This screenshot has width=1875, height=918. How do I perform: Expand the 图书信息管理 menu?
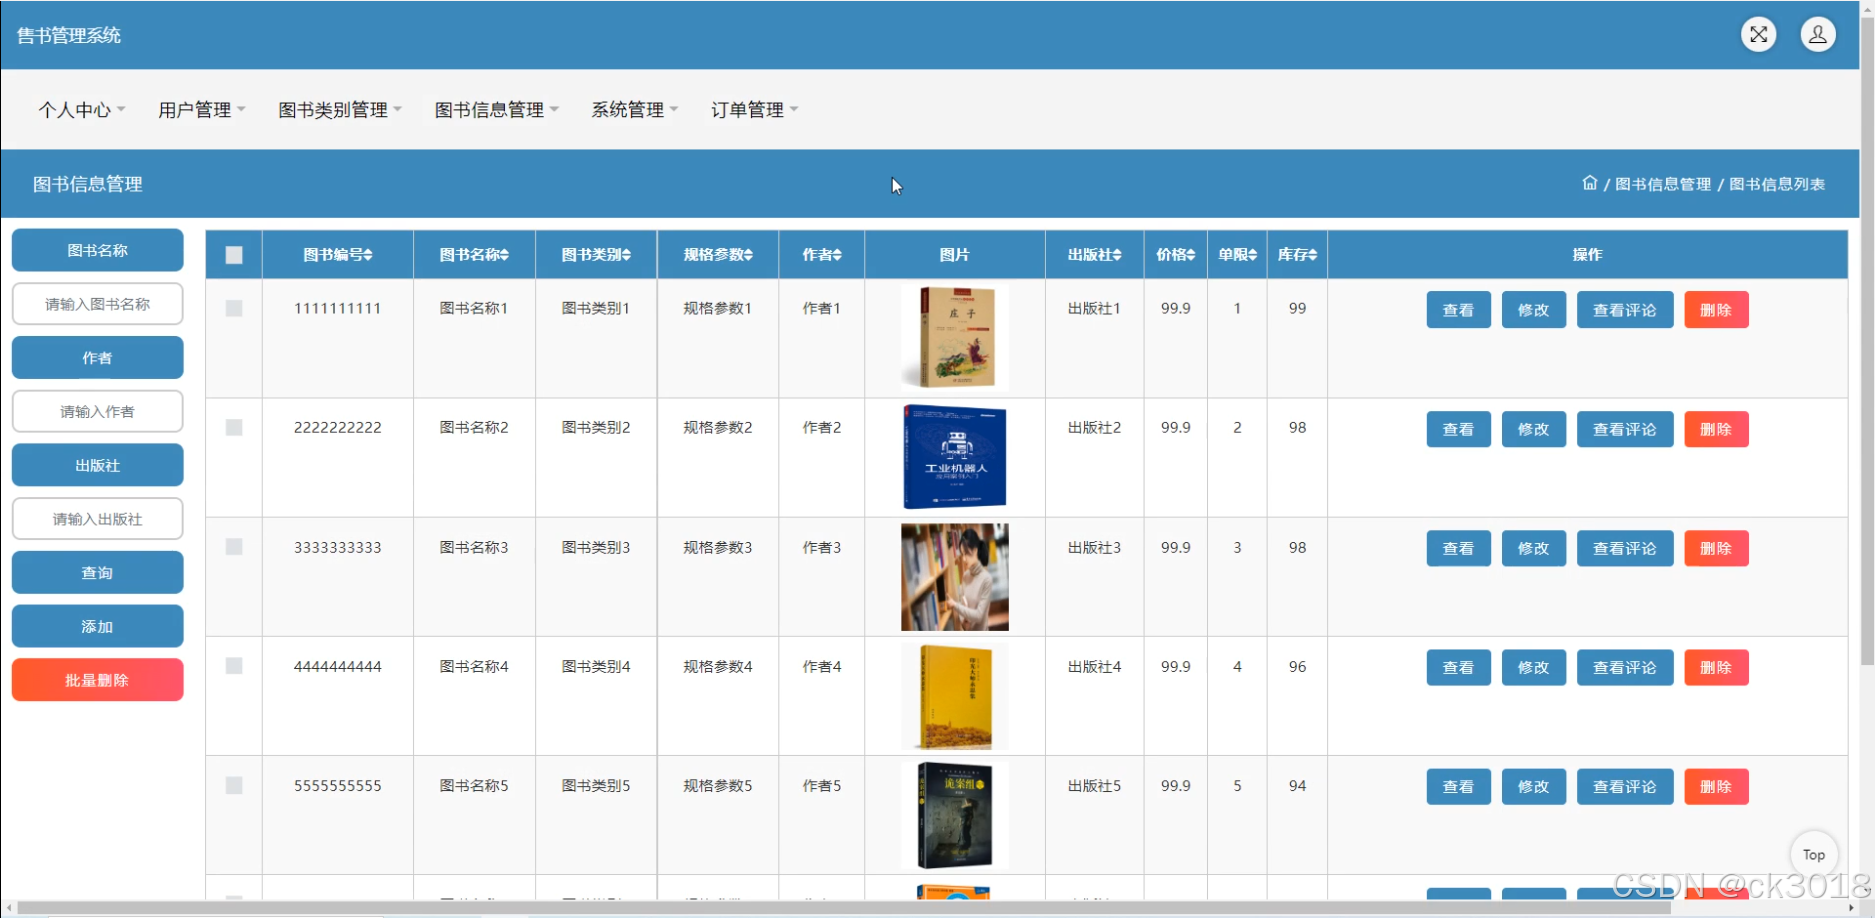pos(496,109)
